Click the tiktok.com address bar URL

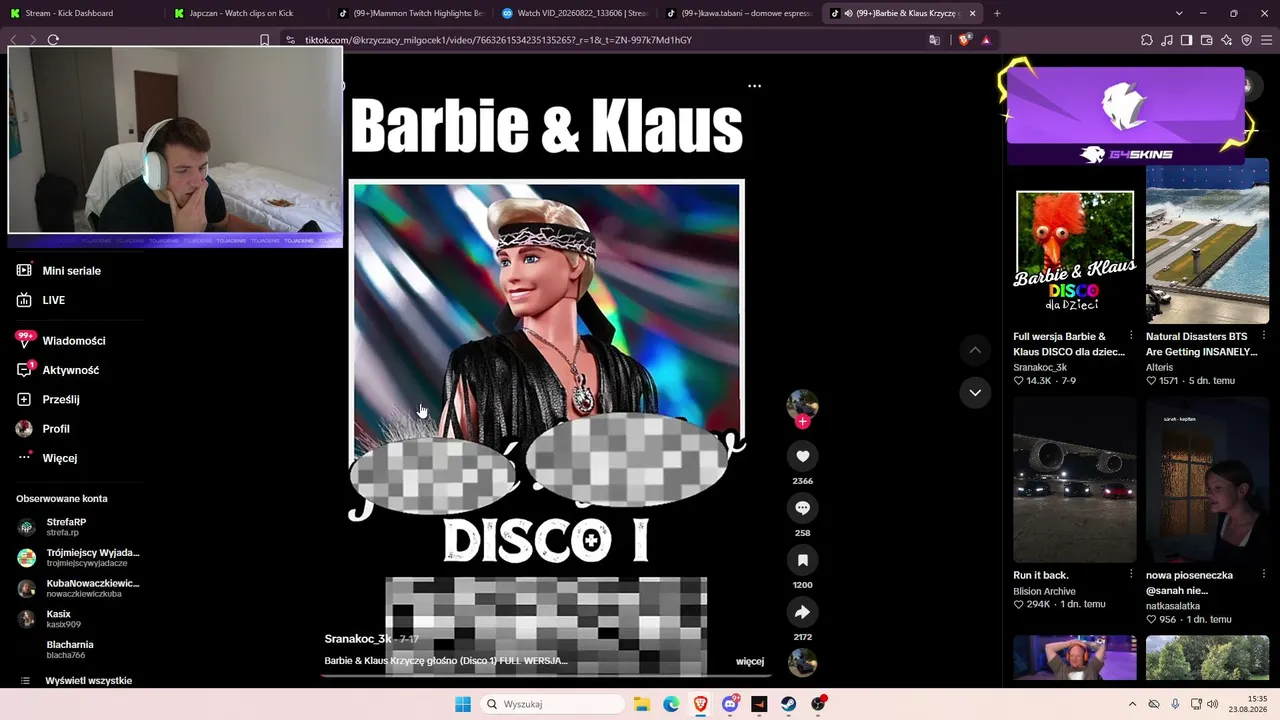pos(498,40)
